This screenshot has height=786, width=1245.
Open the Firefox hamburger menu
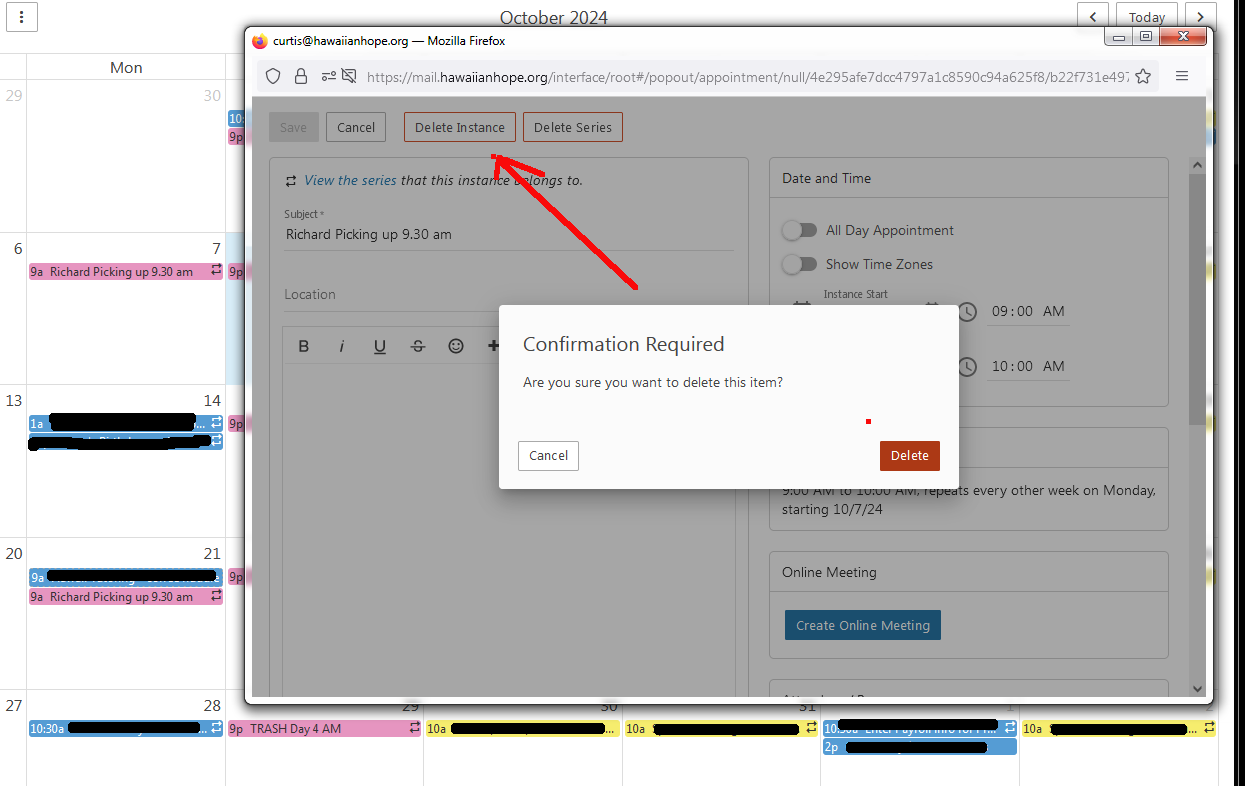pos(1182,76)
